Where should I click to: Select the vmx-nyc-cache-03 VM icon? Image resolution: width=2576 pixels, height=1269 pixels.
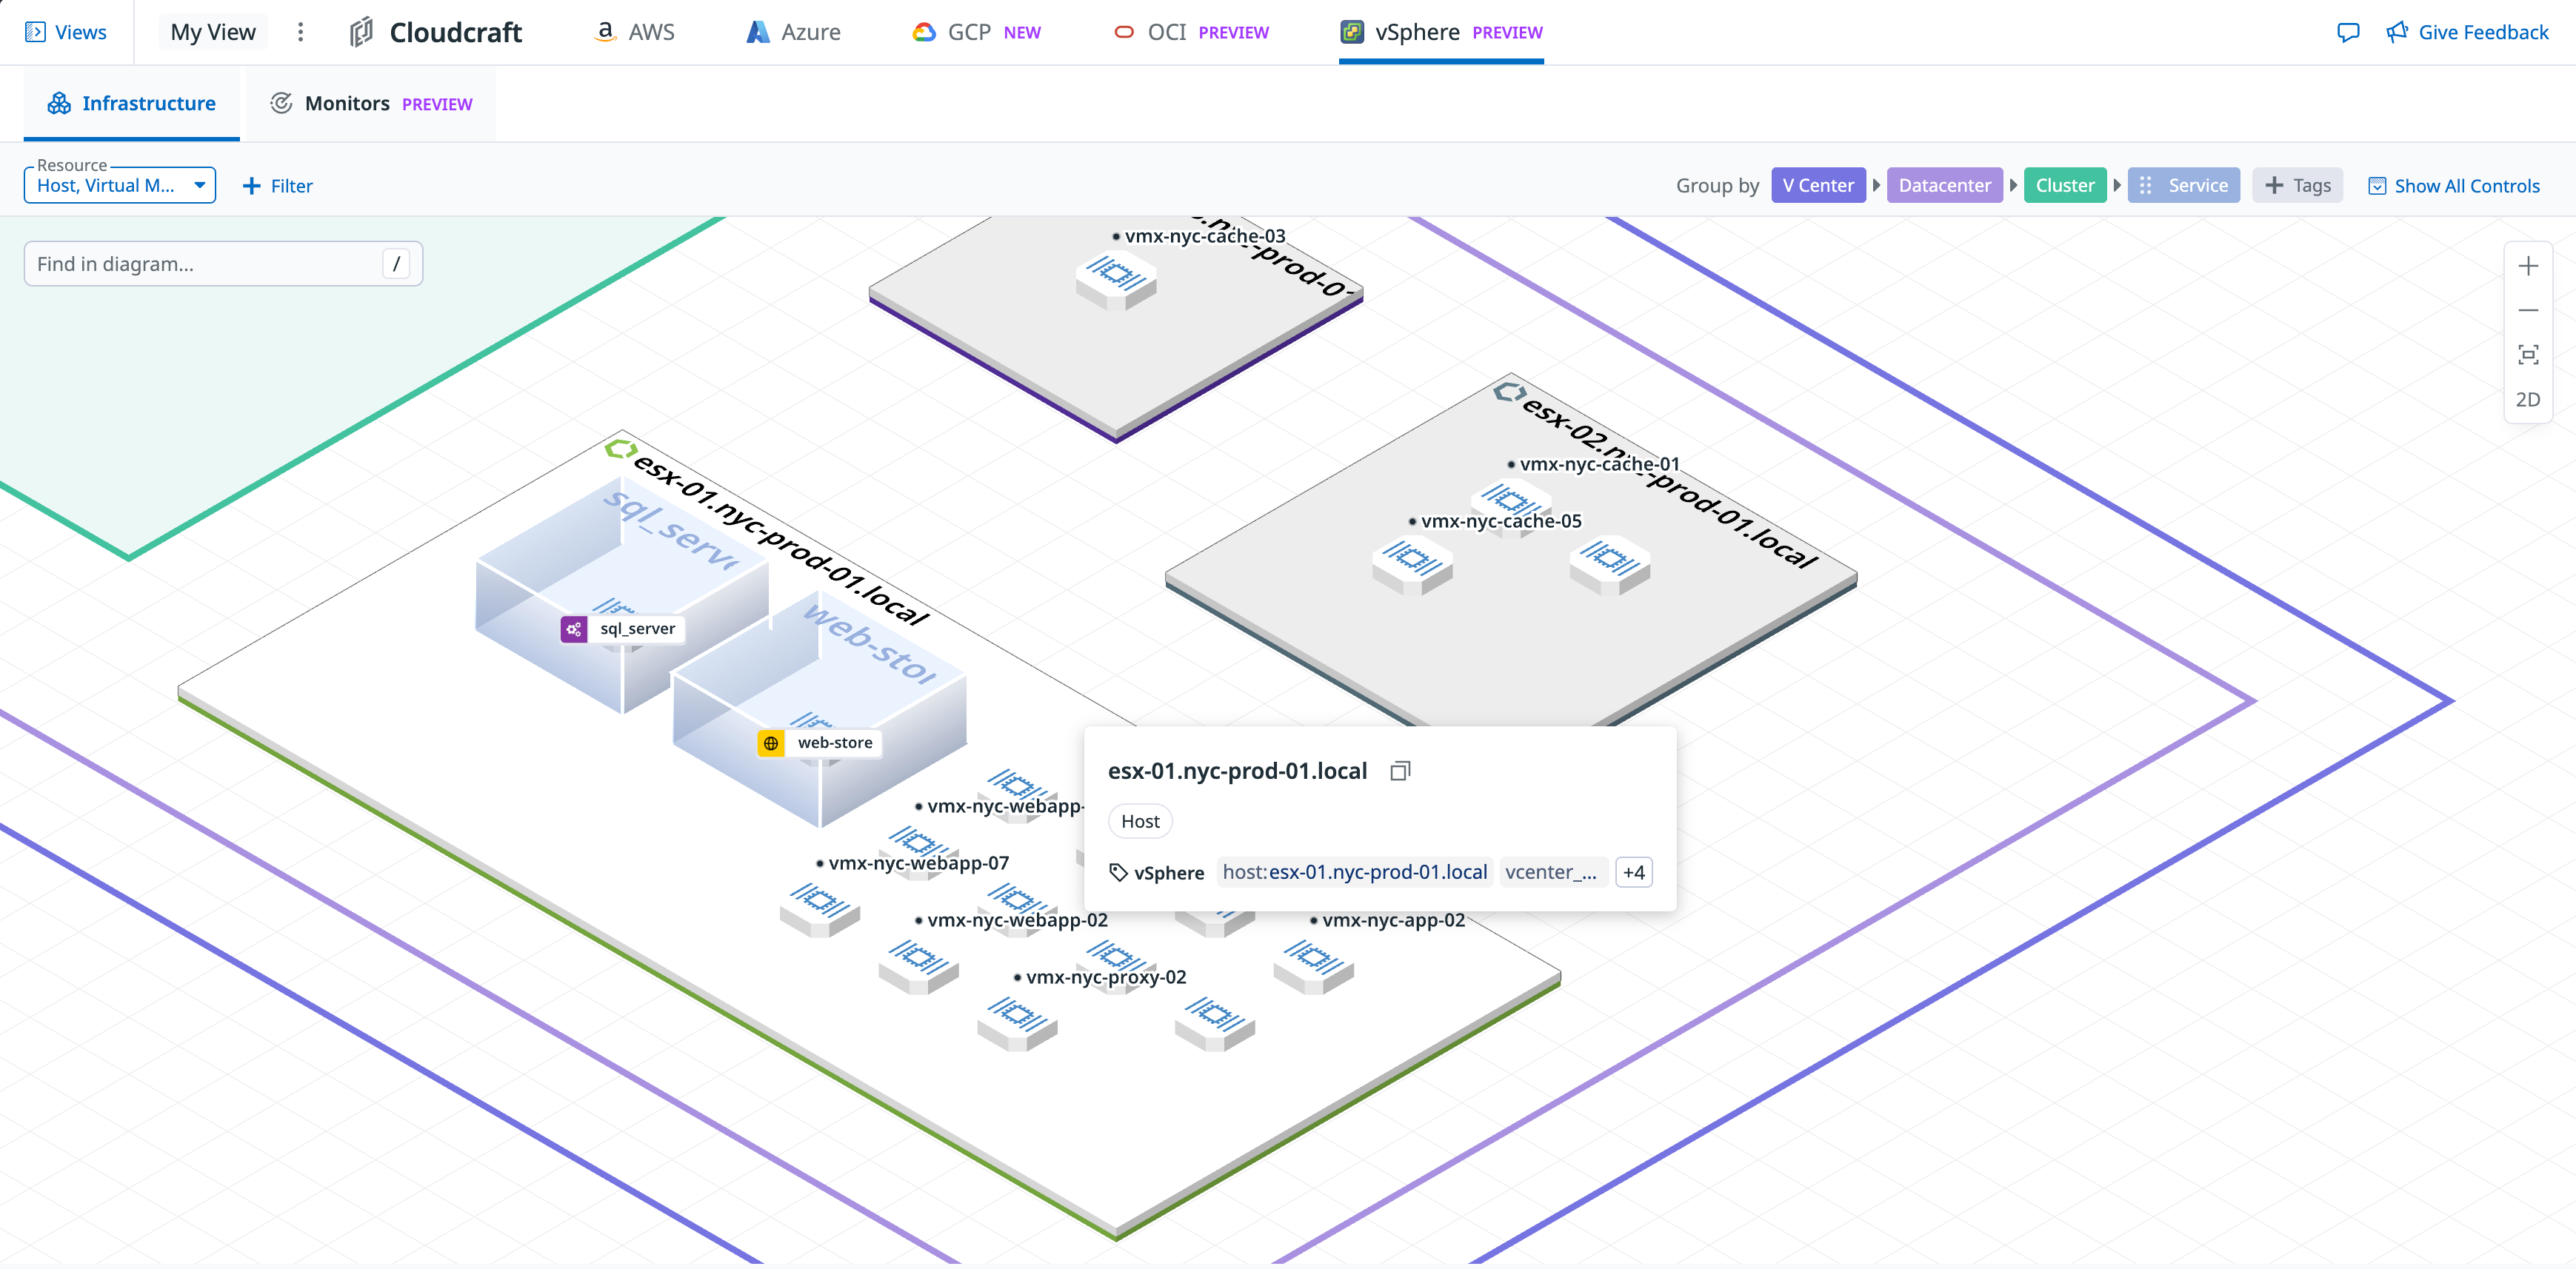pyautogui.click(x=1116, y=279)
